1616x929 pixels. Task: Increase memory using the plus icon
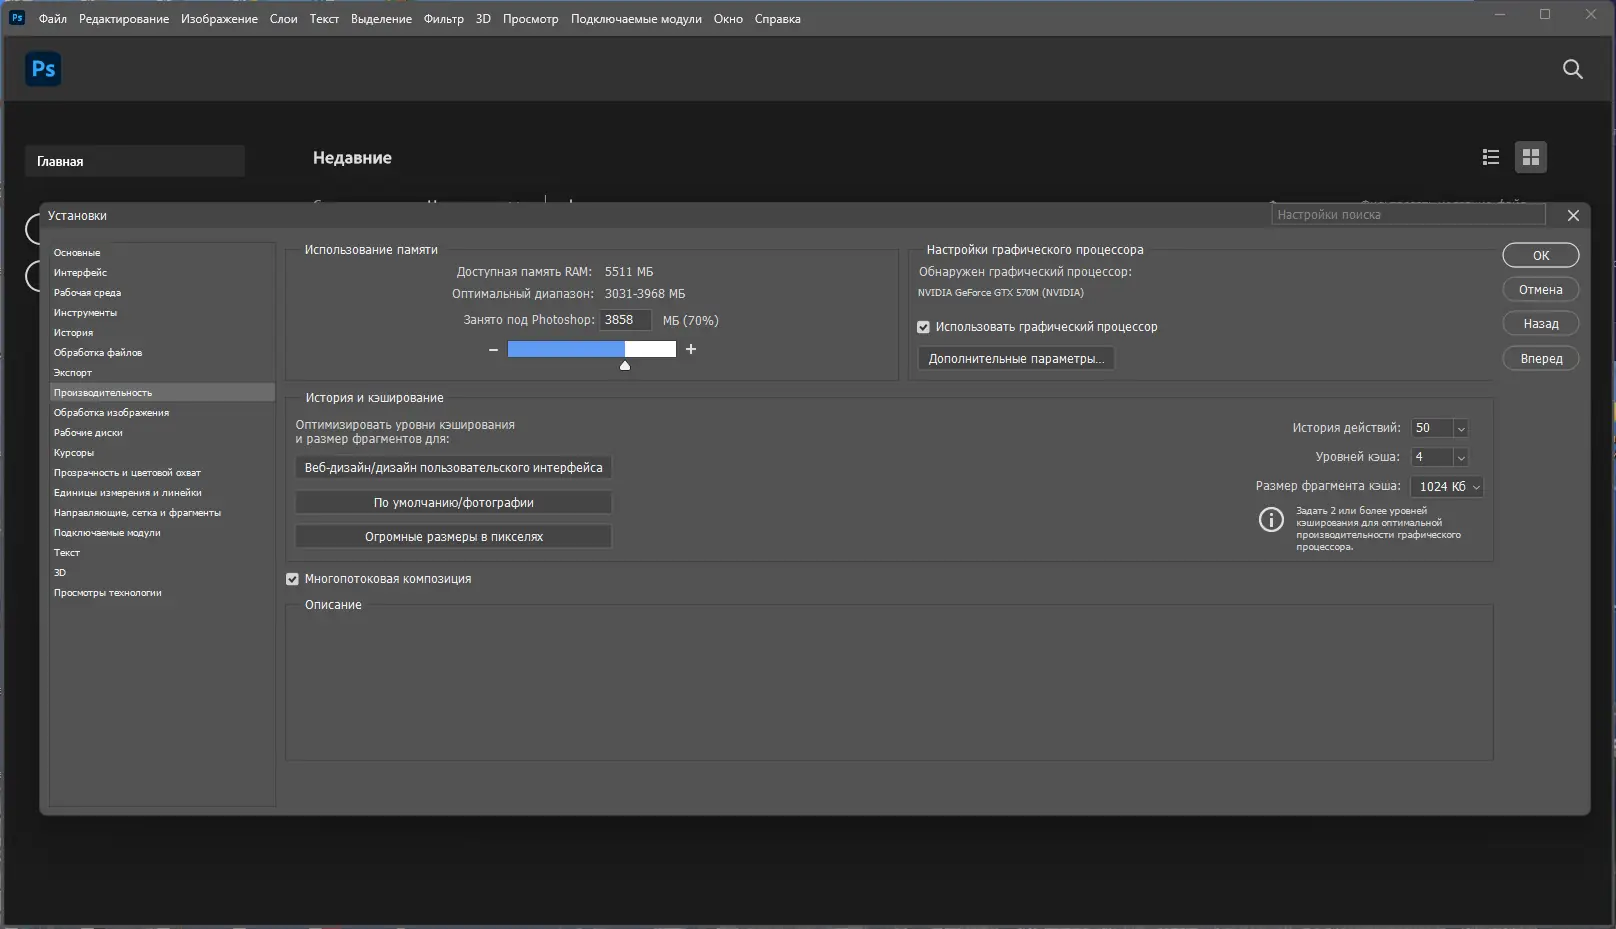point(690,349)
